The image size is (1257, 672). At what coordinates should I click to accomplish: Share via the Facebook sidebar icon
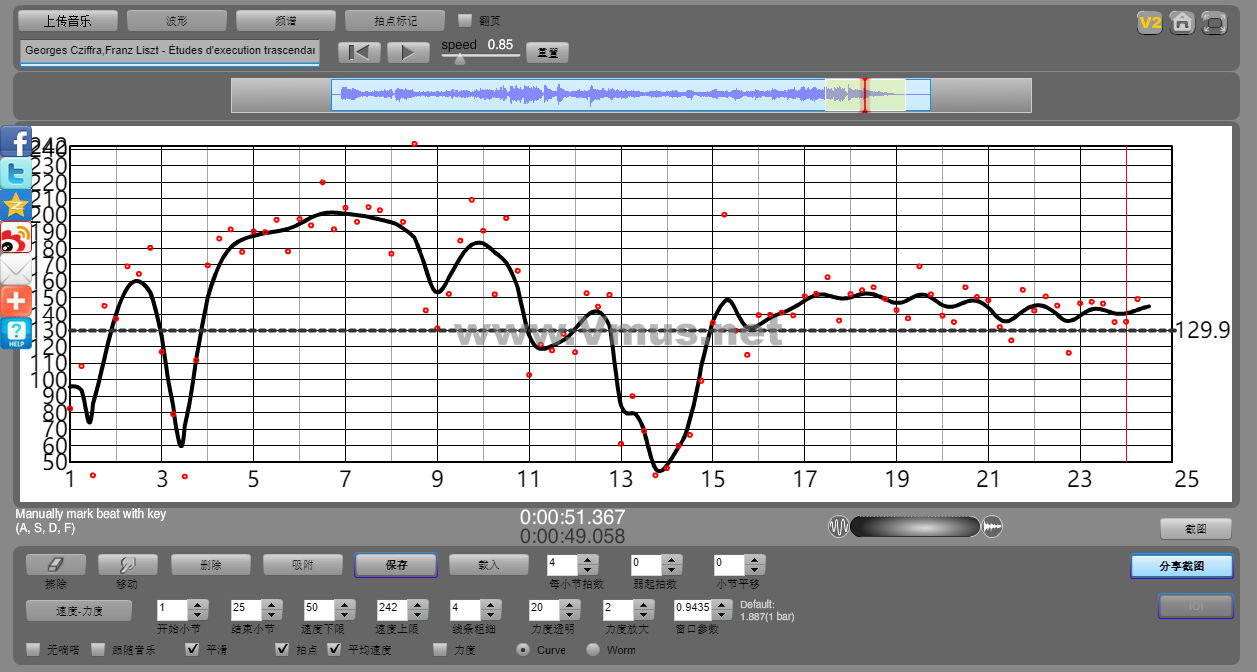[16, 142]
